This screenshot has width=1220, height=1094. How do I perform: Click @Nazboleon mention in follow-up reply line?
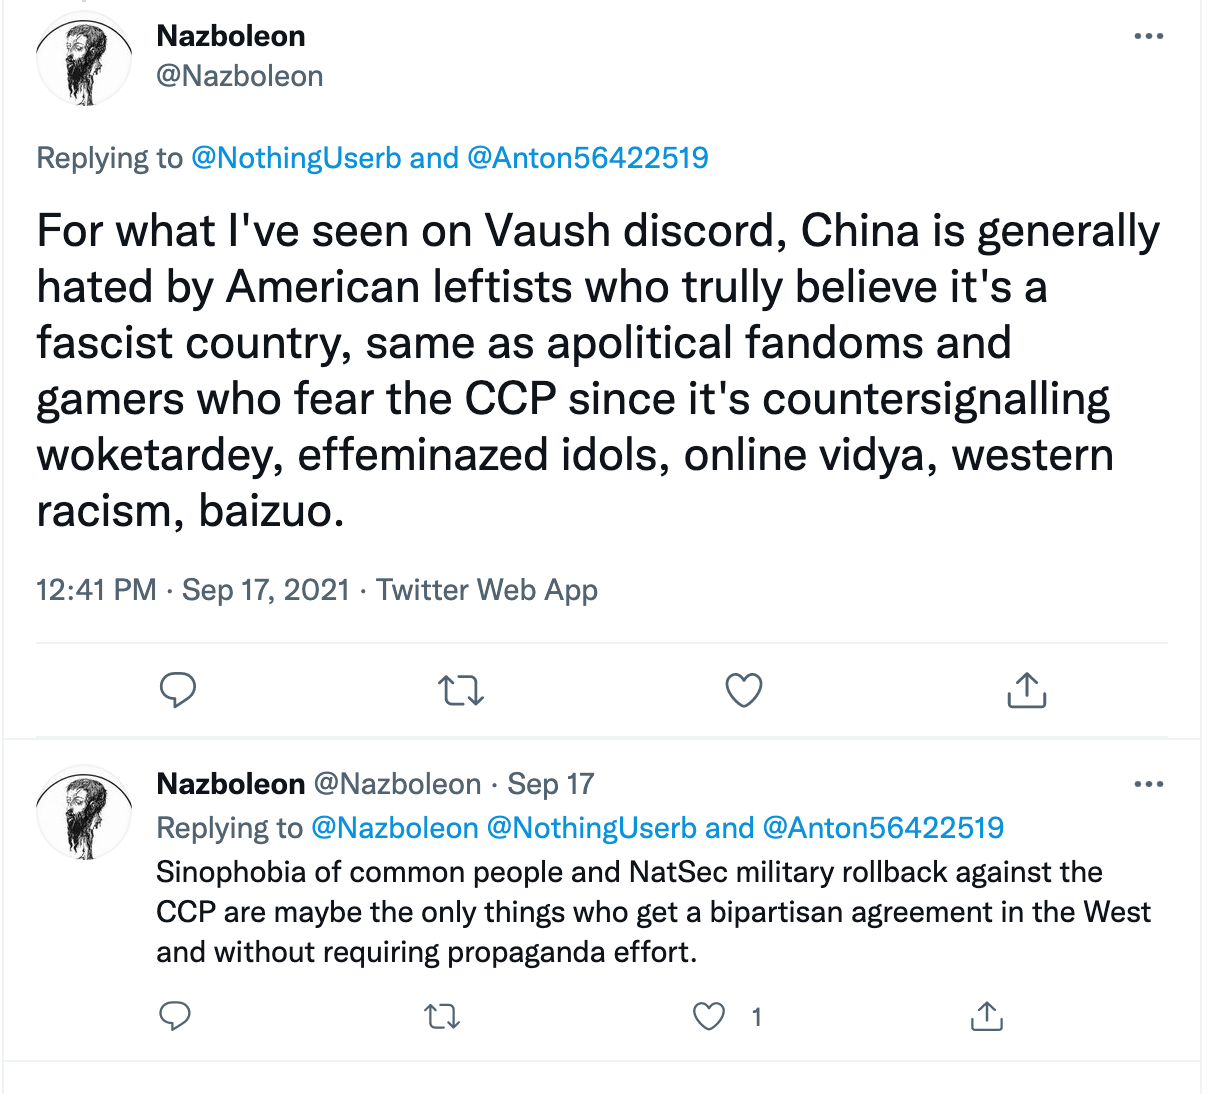coord(395,828)
